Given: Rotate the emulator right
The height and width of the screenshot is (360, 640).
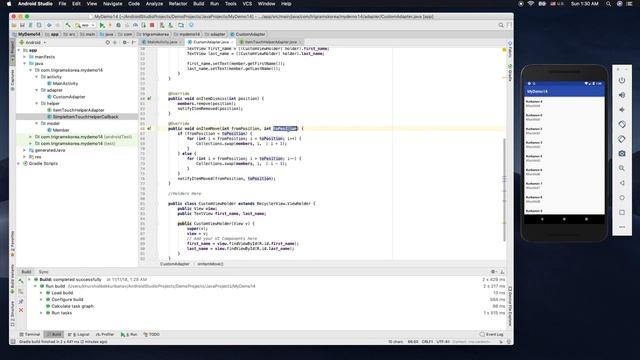Looking at the screenshot, I should pos(622,139).
